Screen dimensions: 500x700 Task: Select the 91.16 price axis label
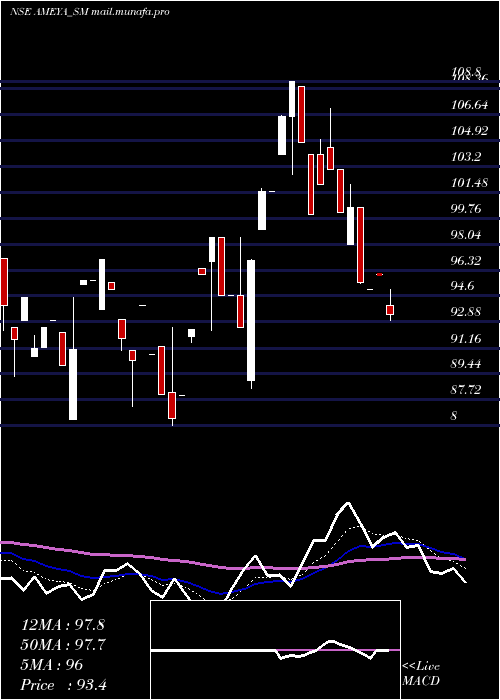tap(467, 338)
